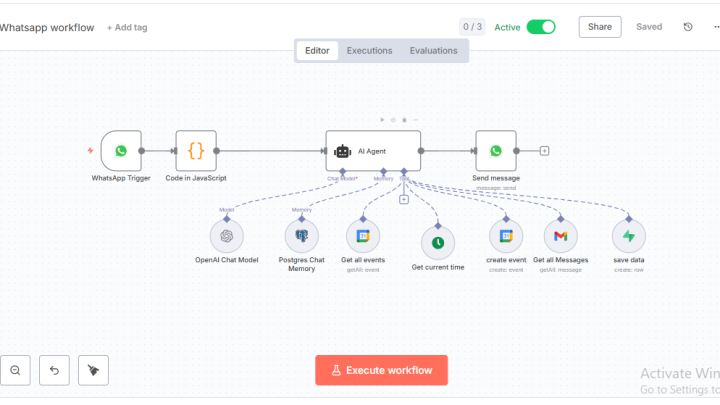Switch to the Evaluations tab
Image resolution: width=720 pixels, height=405 pixels.
coord(433,50)
